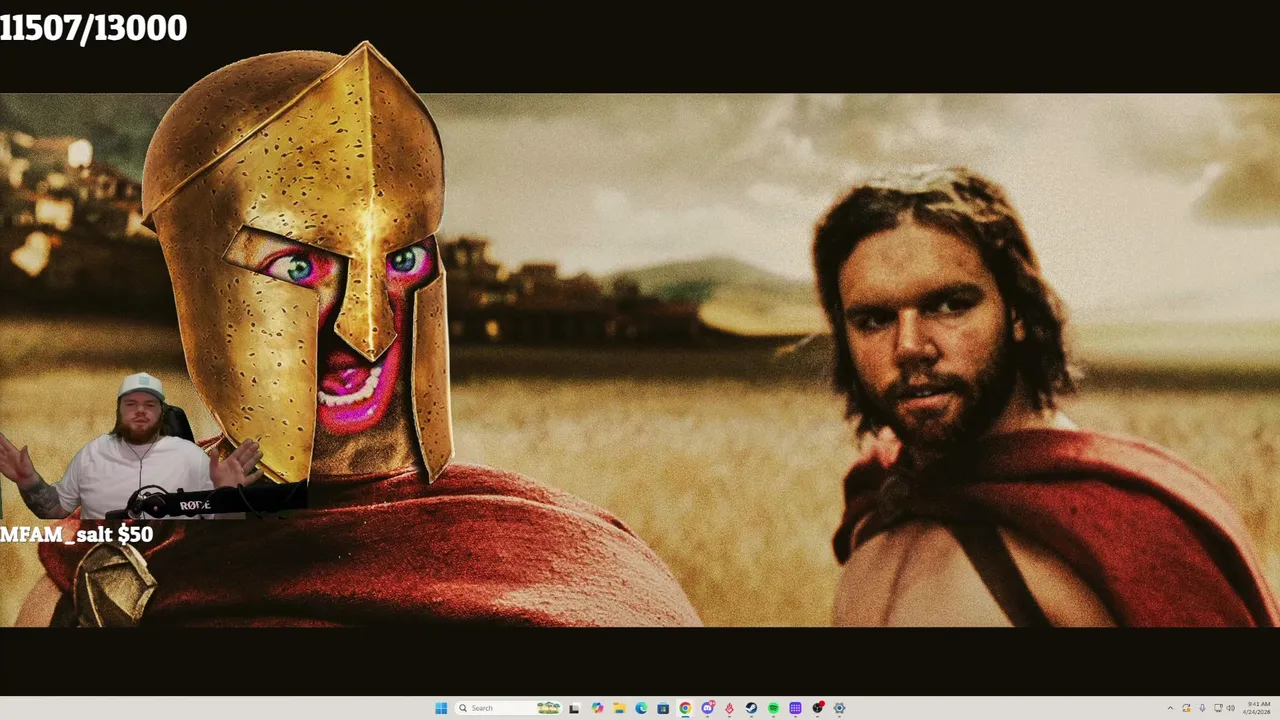Open Microsoft Edge from the taskbar

pyautogui.click(x=641, y=708)
